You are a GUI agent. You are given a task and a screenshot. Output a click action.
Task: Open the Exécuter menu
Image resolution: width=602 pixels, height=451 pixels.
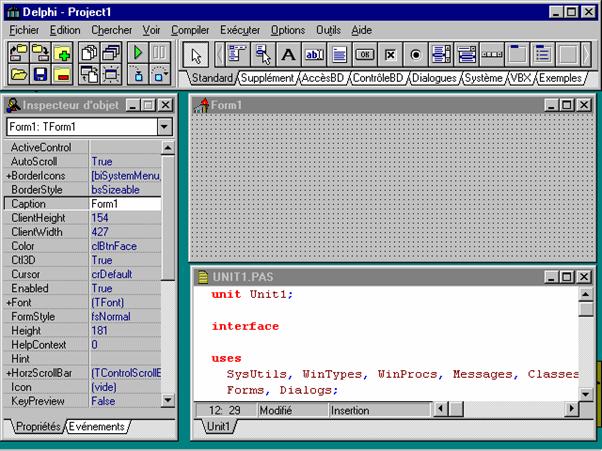pyautogui.click(x=240, y=30)
